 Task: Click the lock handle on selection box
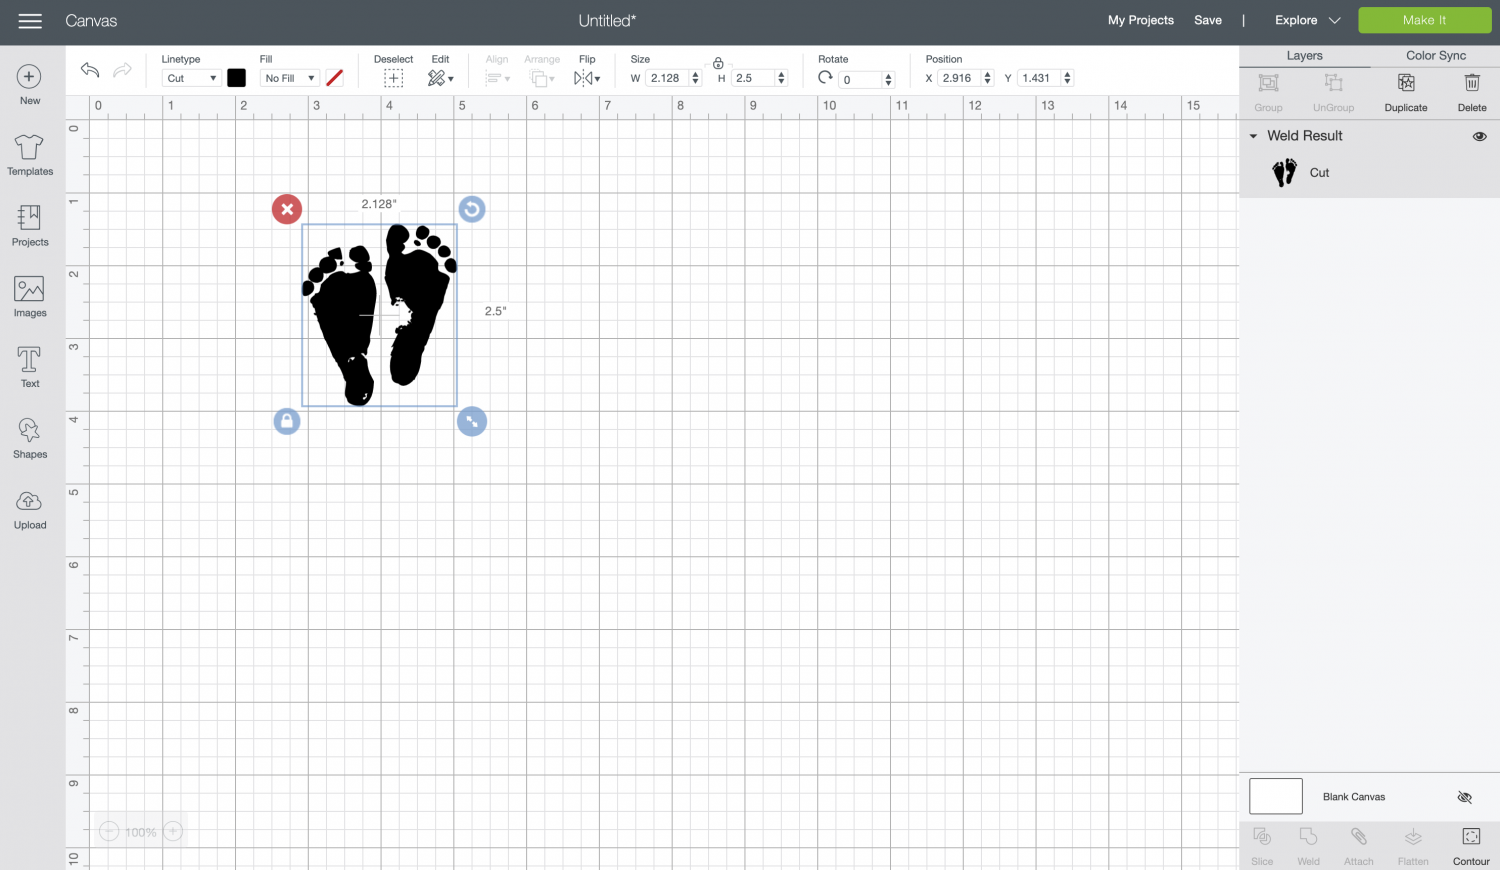287,421
